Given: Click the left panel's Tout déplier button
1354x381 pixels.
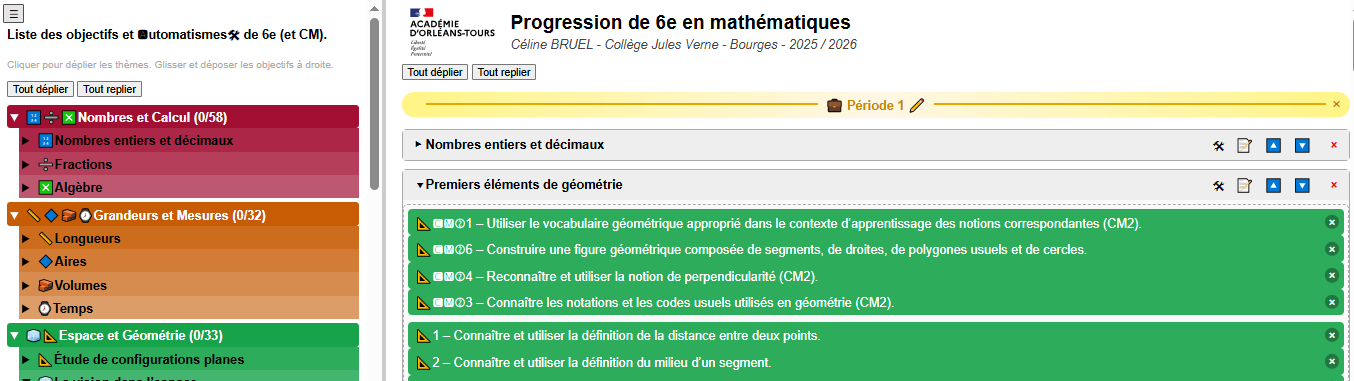Looking at the screenshot, I should [x=40, y=89].
